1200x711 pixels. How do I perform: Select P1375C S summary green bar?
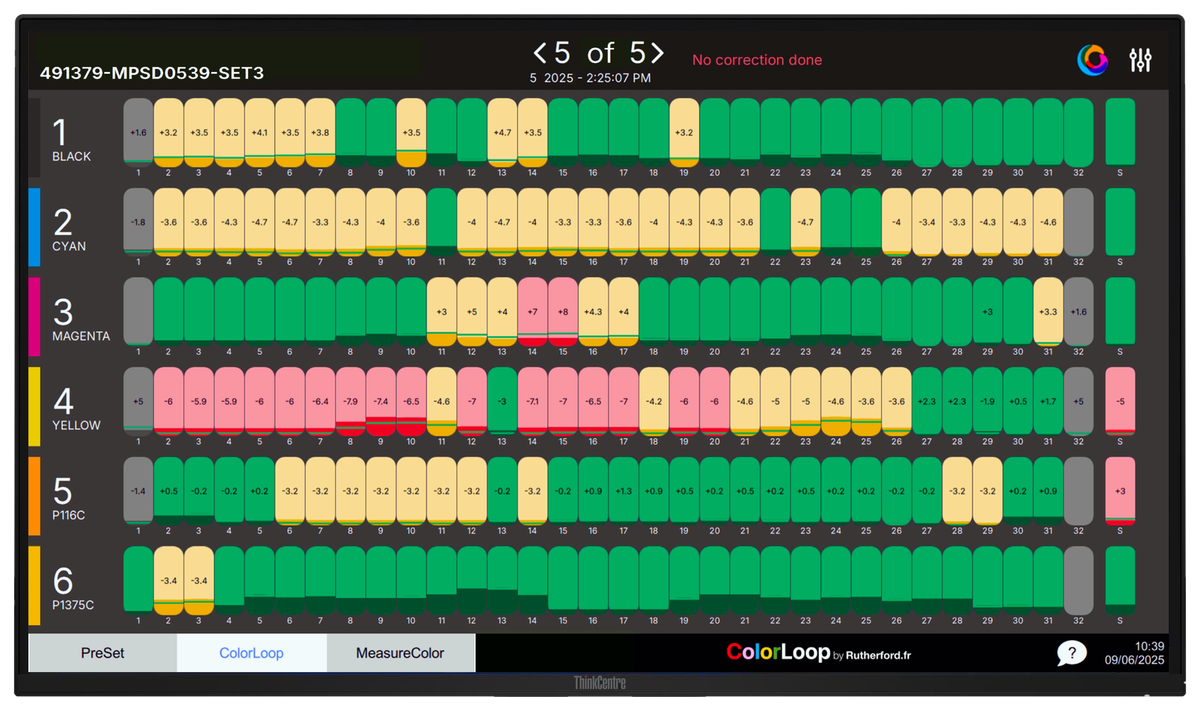[x=1120, y=581]
